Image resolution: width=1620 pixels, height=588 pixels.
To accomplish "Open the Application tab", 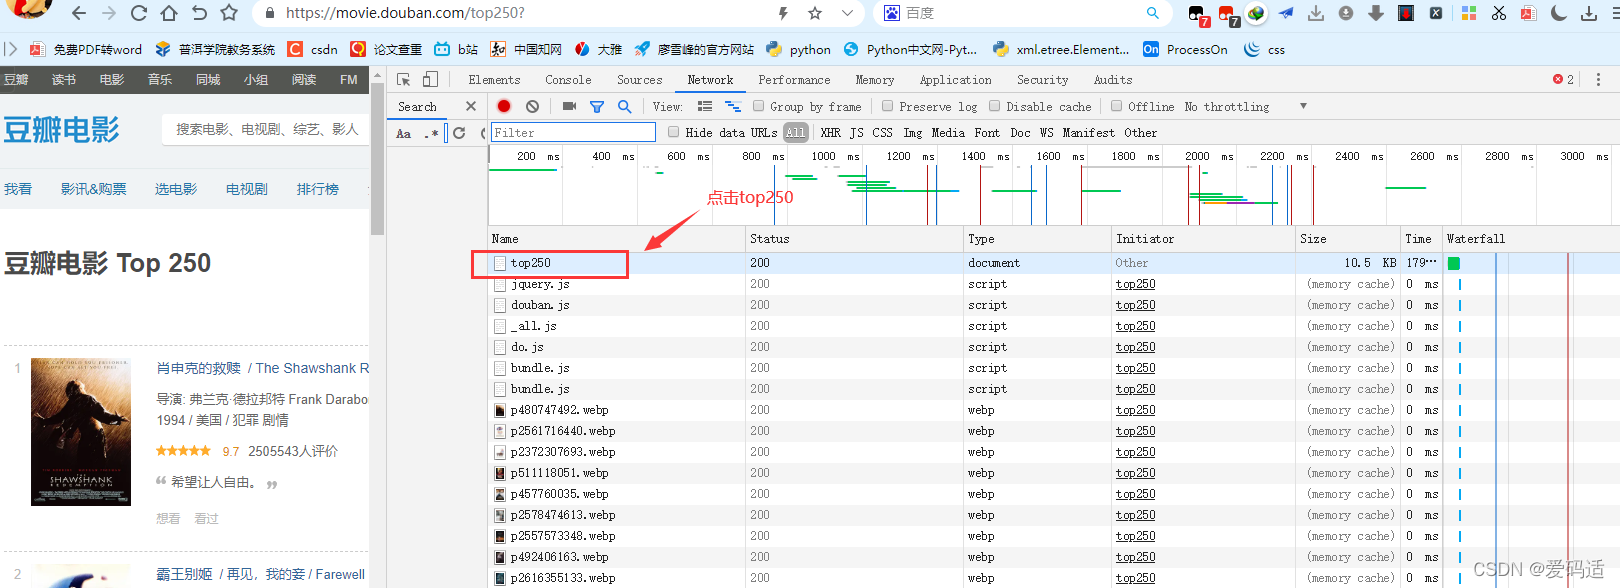I will tap(955, 80).
